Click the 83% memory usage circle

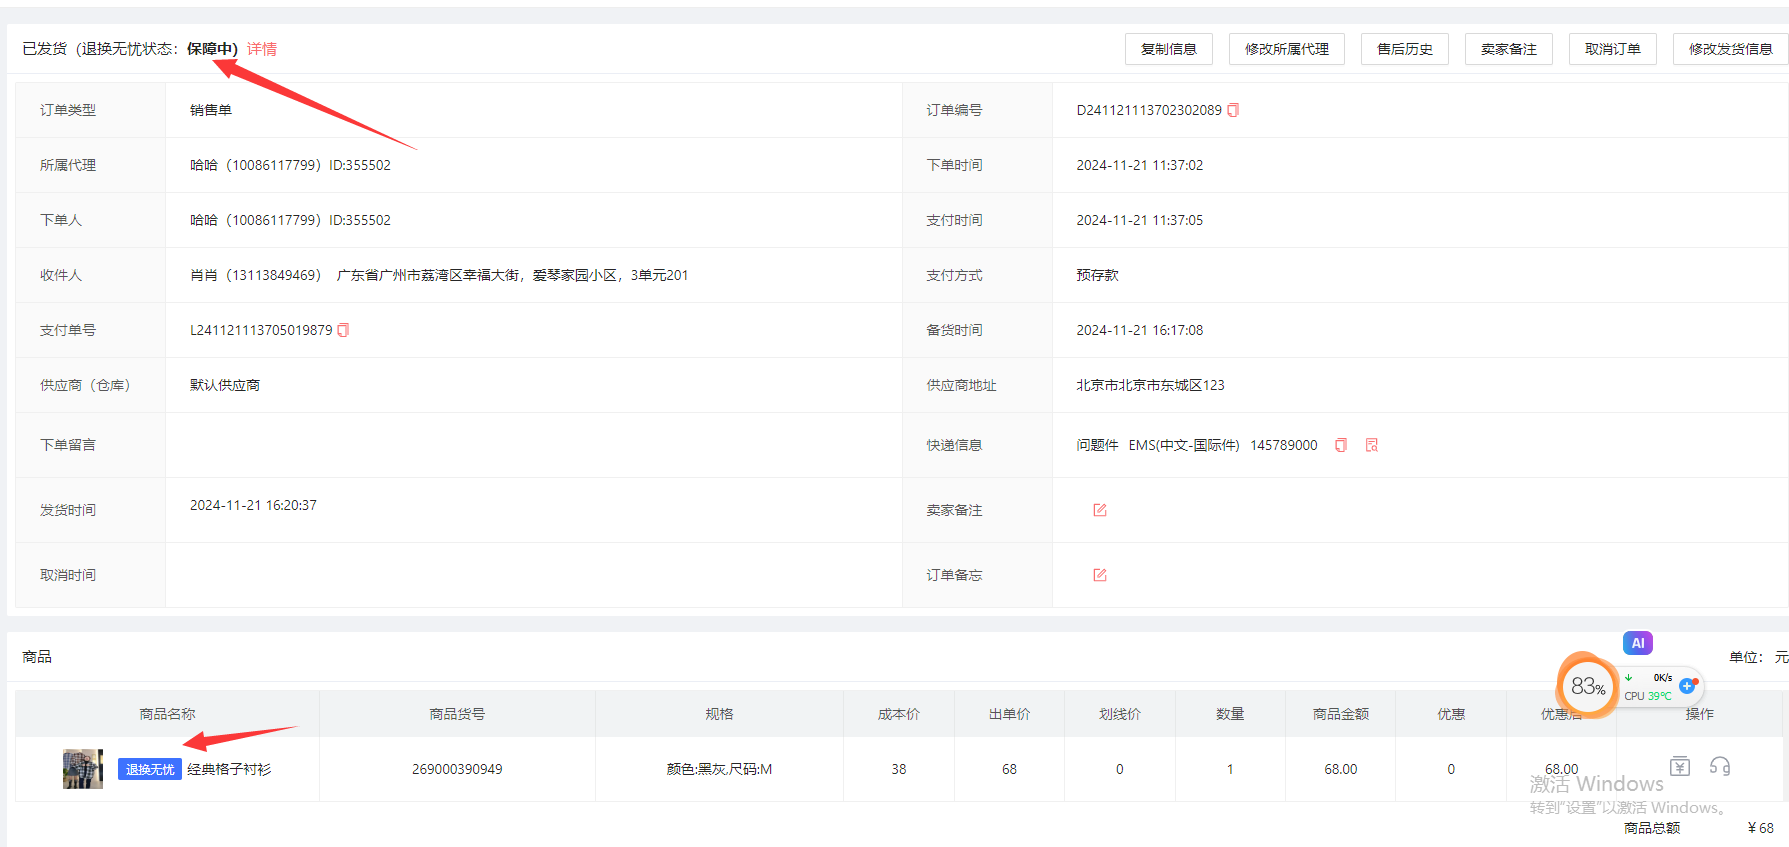click(1587, 686)
